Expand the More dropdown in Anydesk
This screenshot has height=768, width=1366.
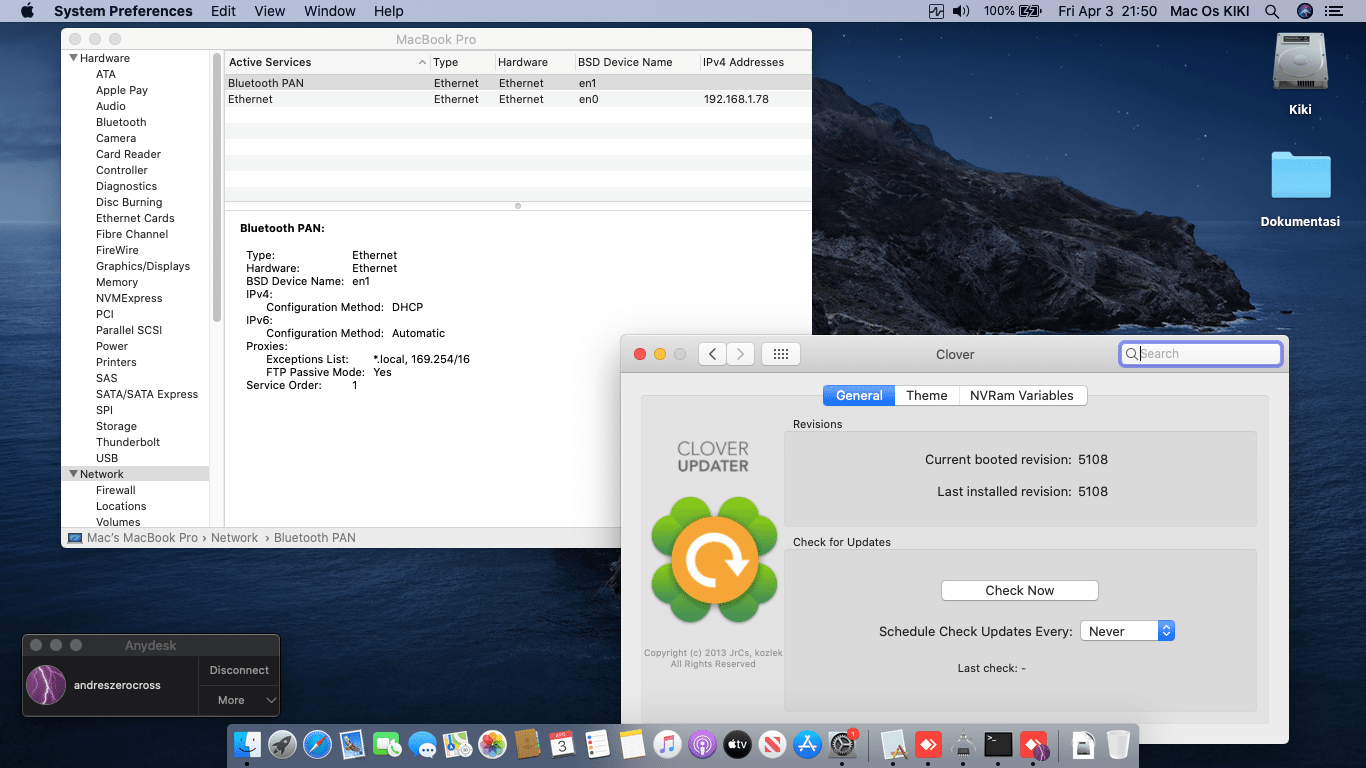239,700
